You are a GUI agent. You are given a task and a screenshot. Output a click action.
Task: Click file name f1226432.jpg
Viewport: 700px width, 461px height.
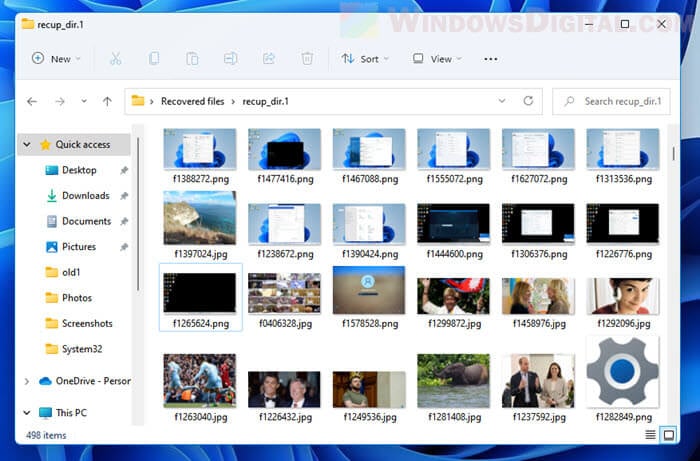[x=285, y=417]
